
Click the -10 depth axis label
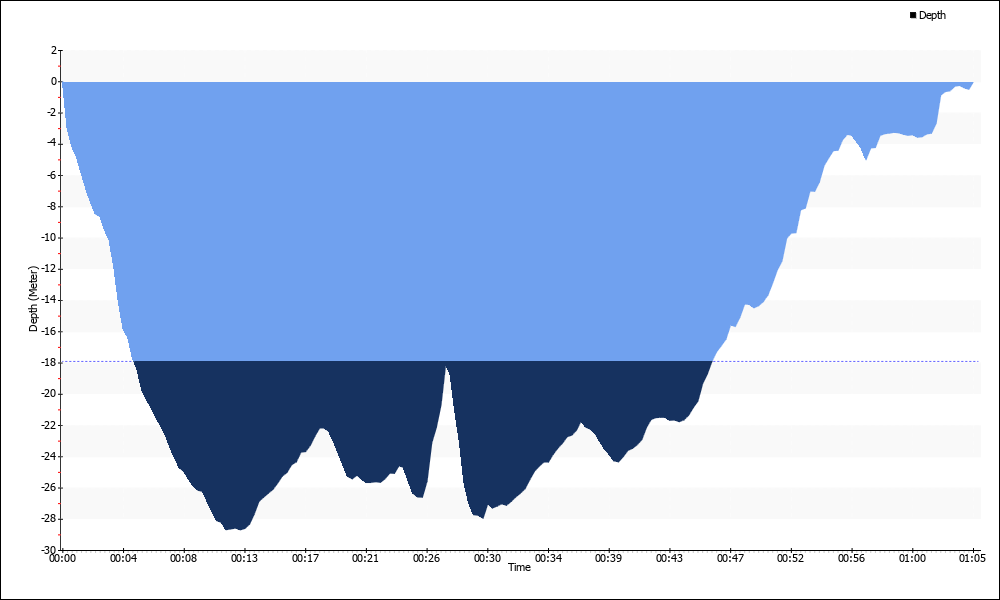(50, 237)
